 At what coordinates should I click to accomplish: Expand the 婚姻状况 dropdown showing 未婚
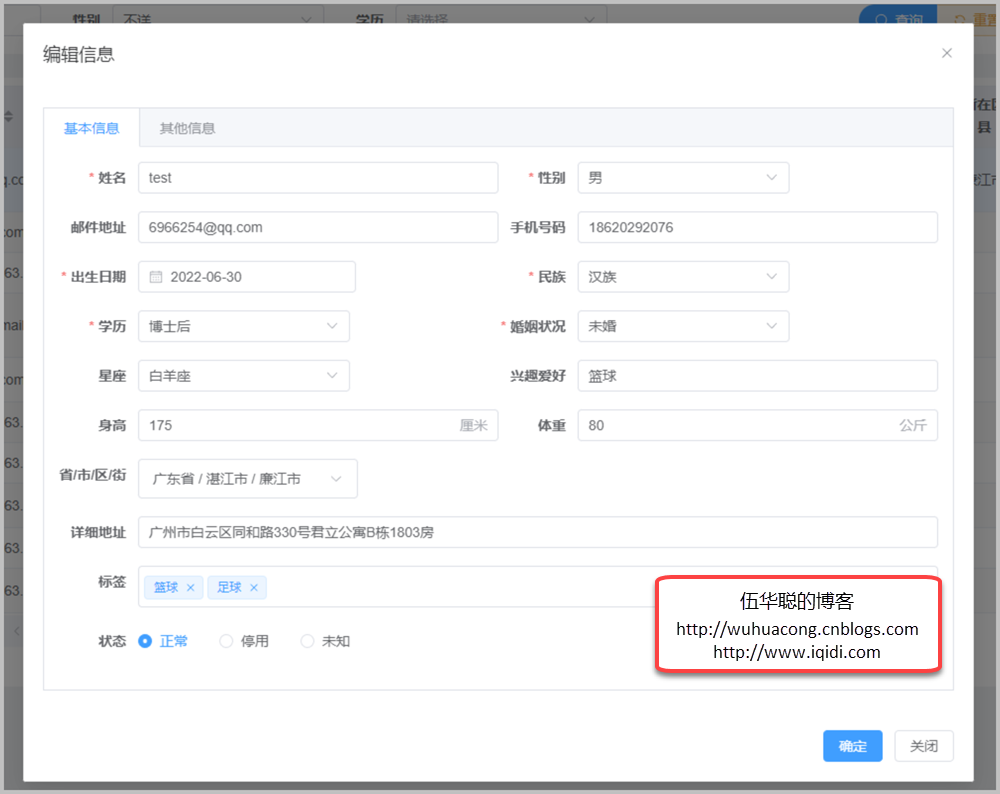pos(683,326)
